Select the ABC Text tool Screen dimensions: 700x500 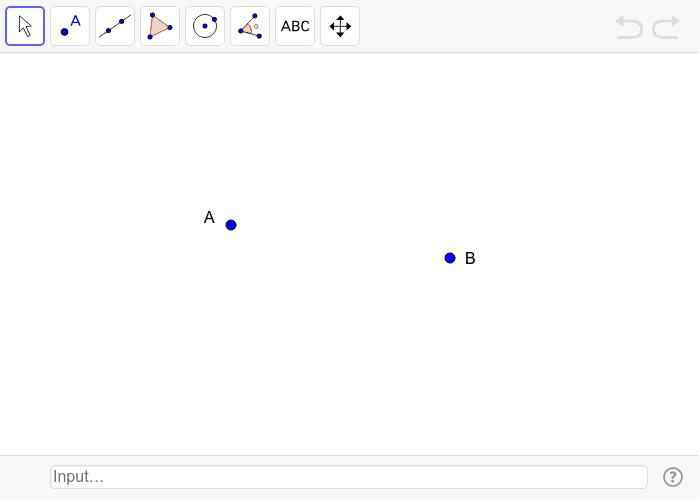pos(295,26)
